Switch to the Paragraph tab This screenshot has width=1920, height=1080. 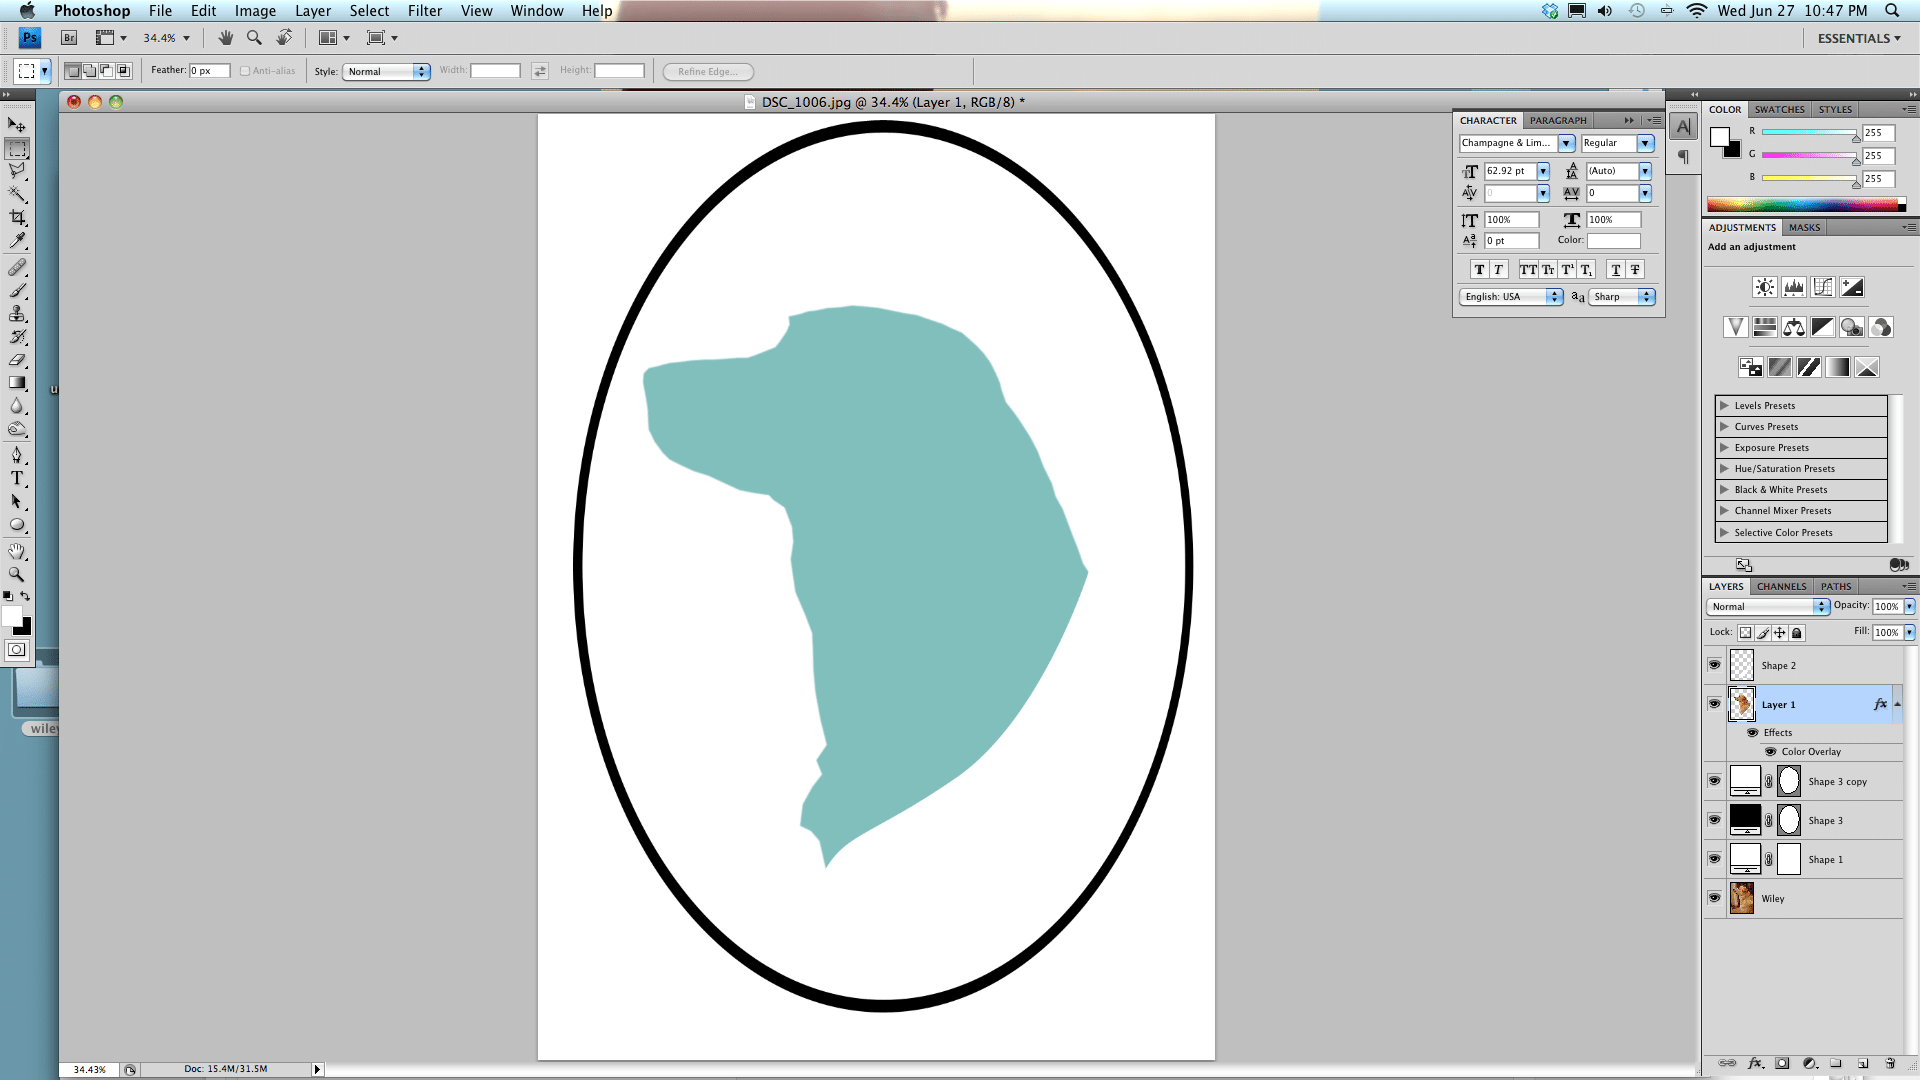tap(1558, 121)
